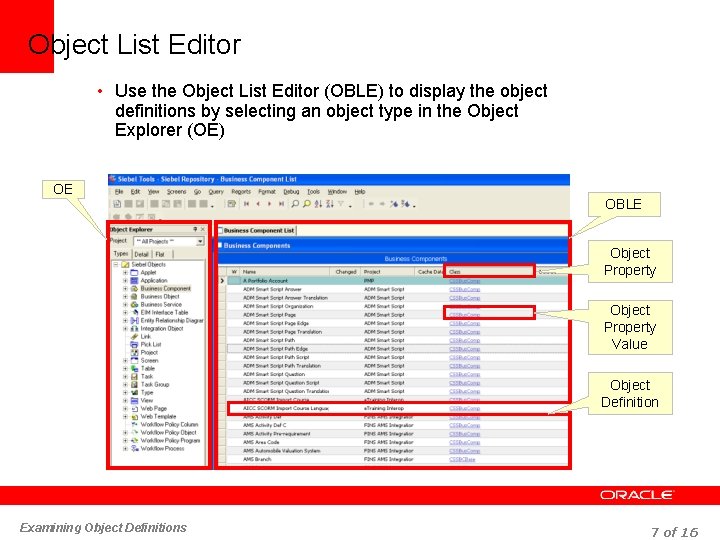
Task: Pin the Object Explorer pane
Action: pyautogui.click(x=195, y=229)
